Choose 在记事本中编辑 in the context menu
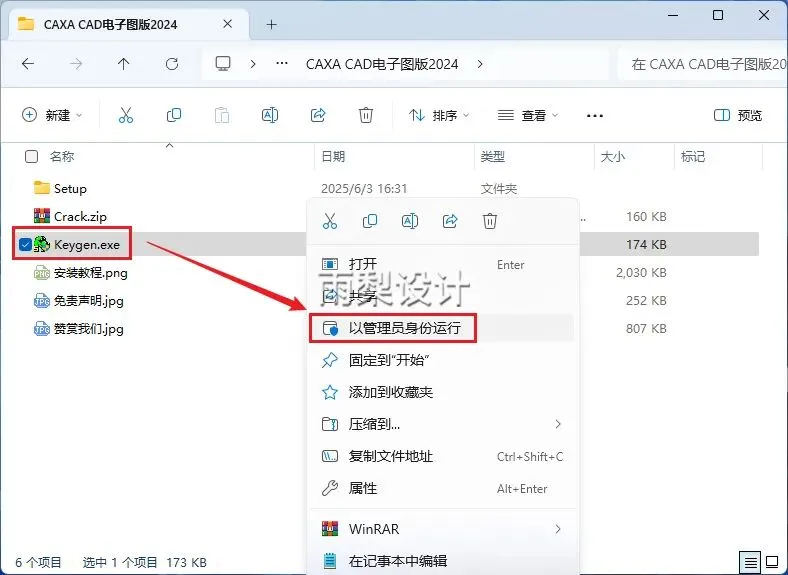 [442, 561]
